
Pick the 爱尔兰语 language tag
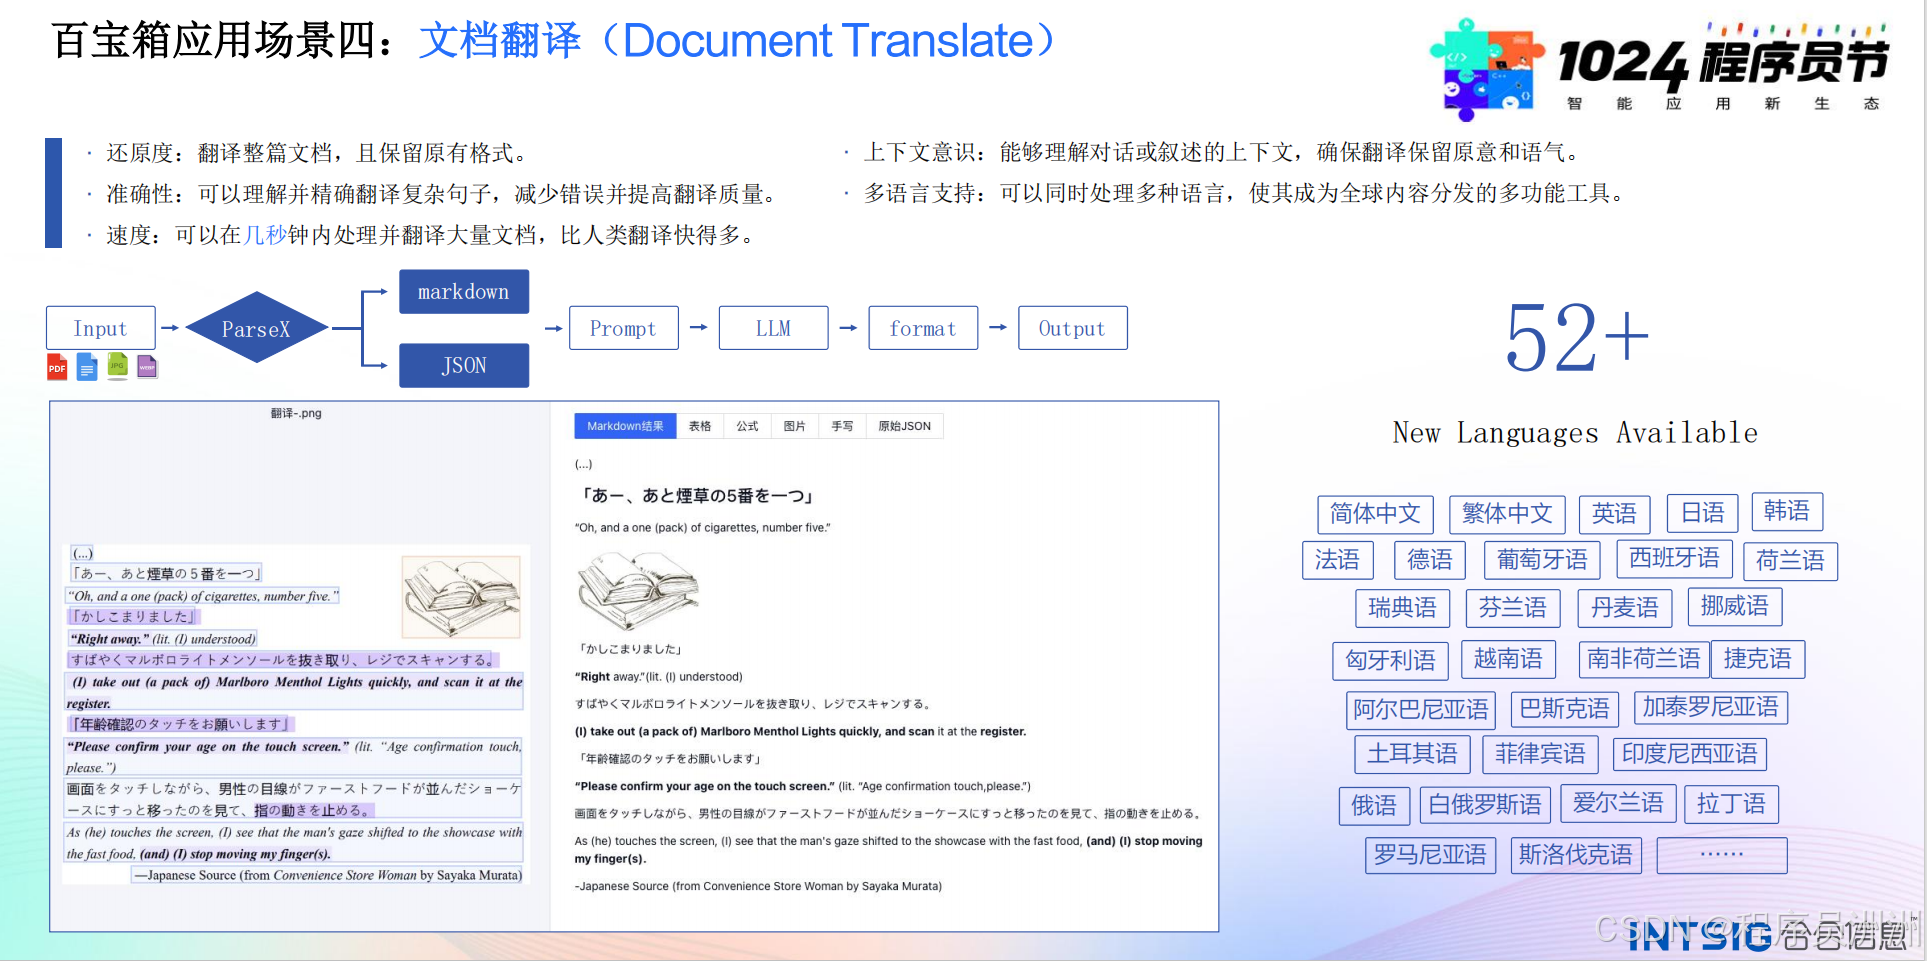tap(1618, 803)
